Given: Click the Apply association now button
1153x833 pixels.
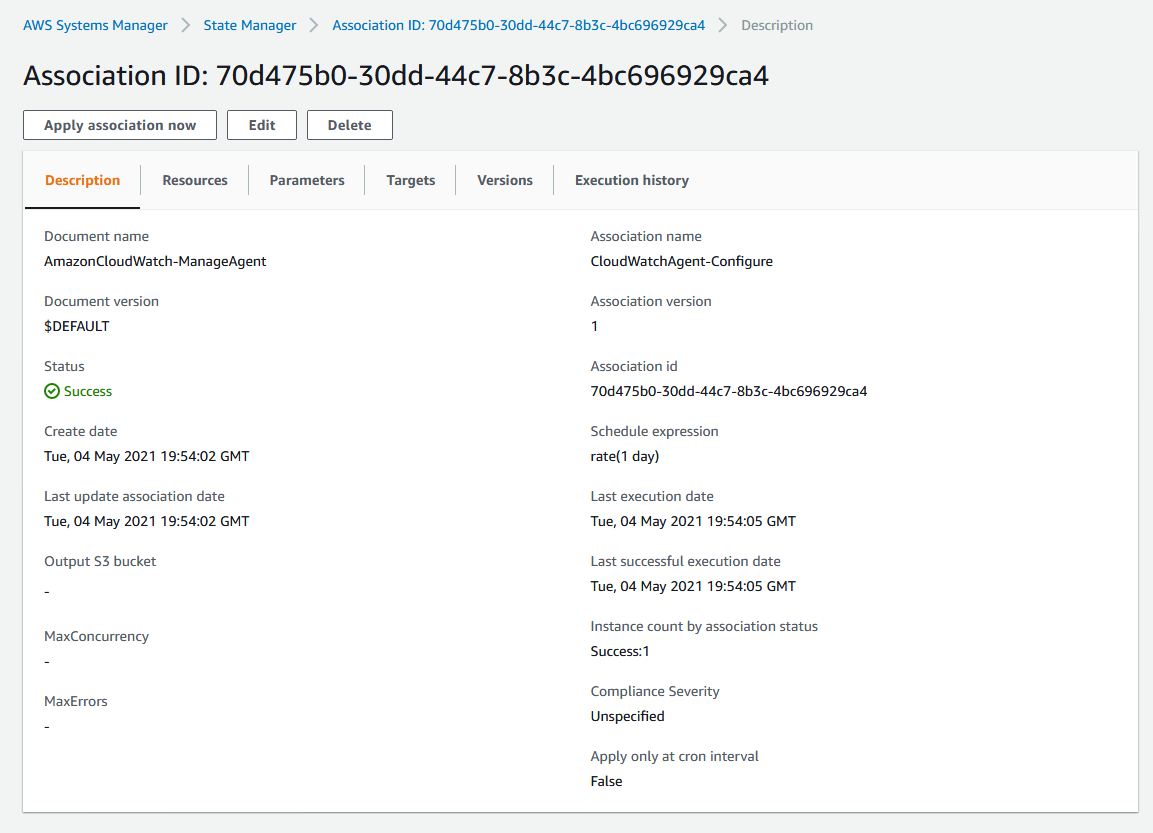Looking at the screenshot, I should (120, 125).
